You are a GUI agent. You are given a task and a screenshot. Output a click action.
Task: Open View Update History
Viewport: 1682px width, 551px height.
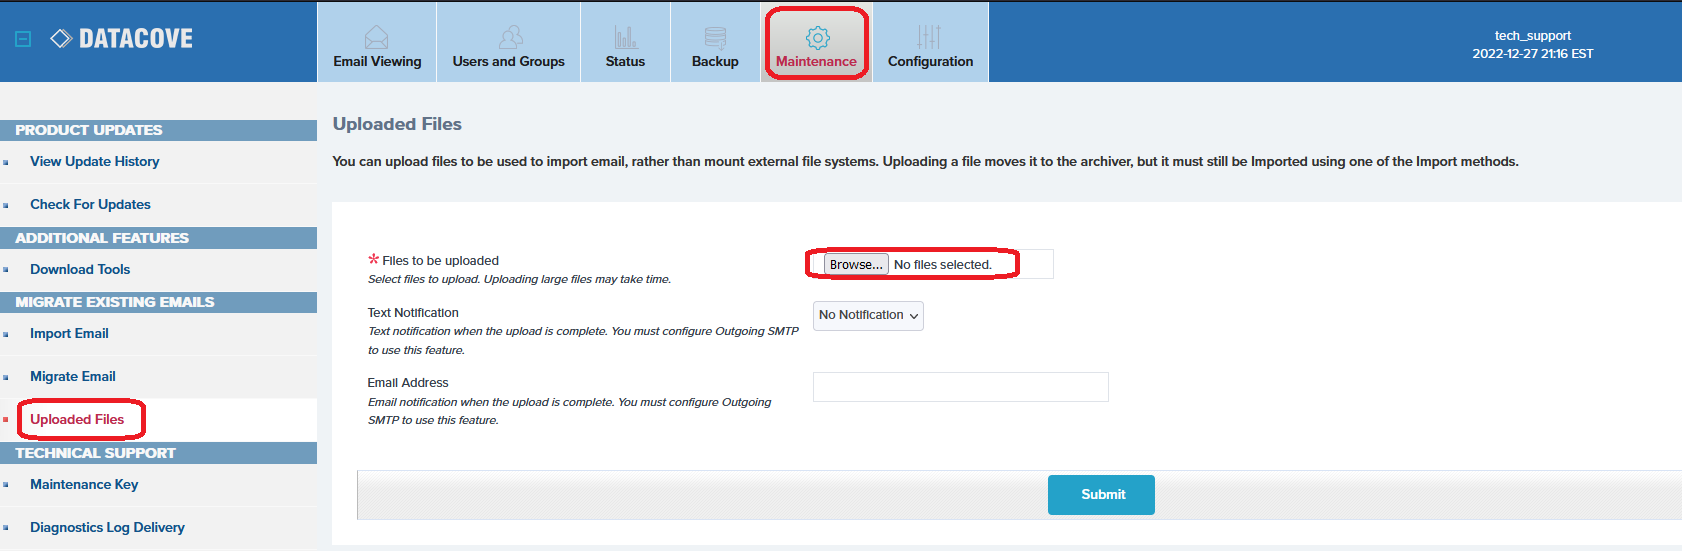tap(94, 162)
